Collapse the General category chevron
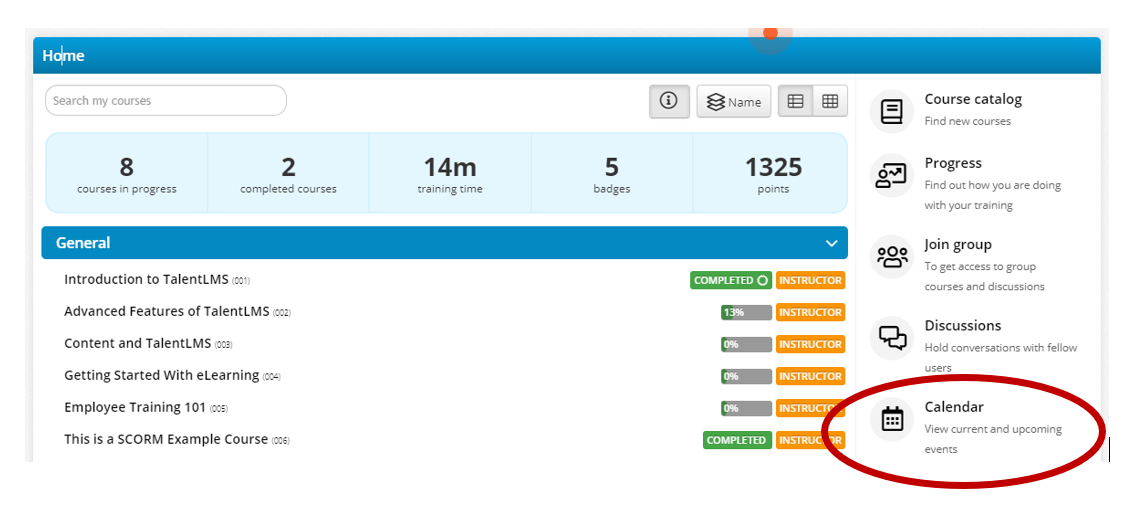Image resolution: width=1141 pixels, height=526 pixels. [832, 244]
